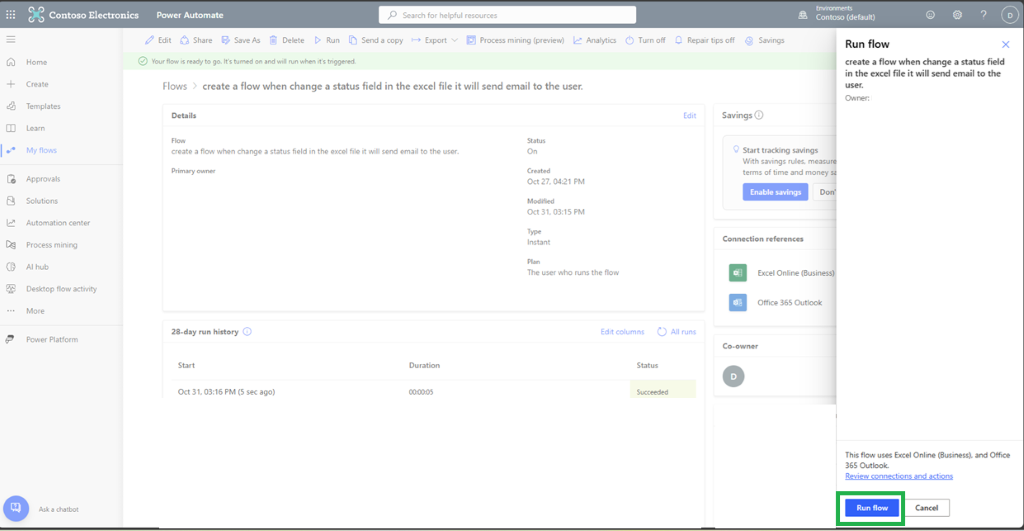This screenshot has height=531, width=1024.
Task: Click the Excel Online (Business) connection icon
Action: (x=737, y=272)
